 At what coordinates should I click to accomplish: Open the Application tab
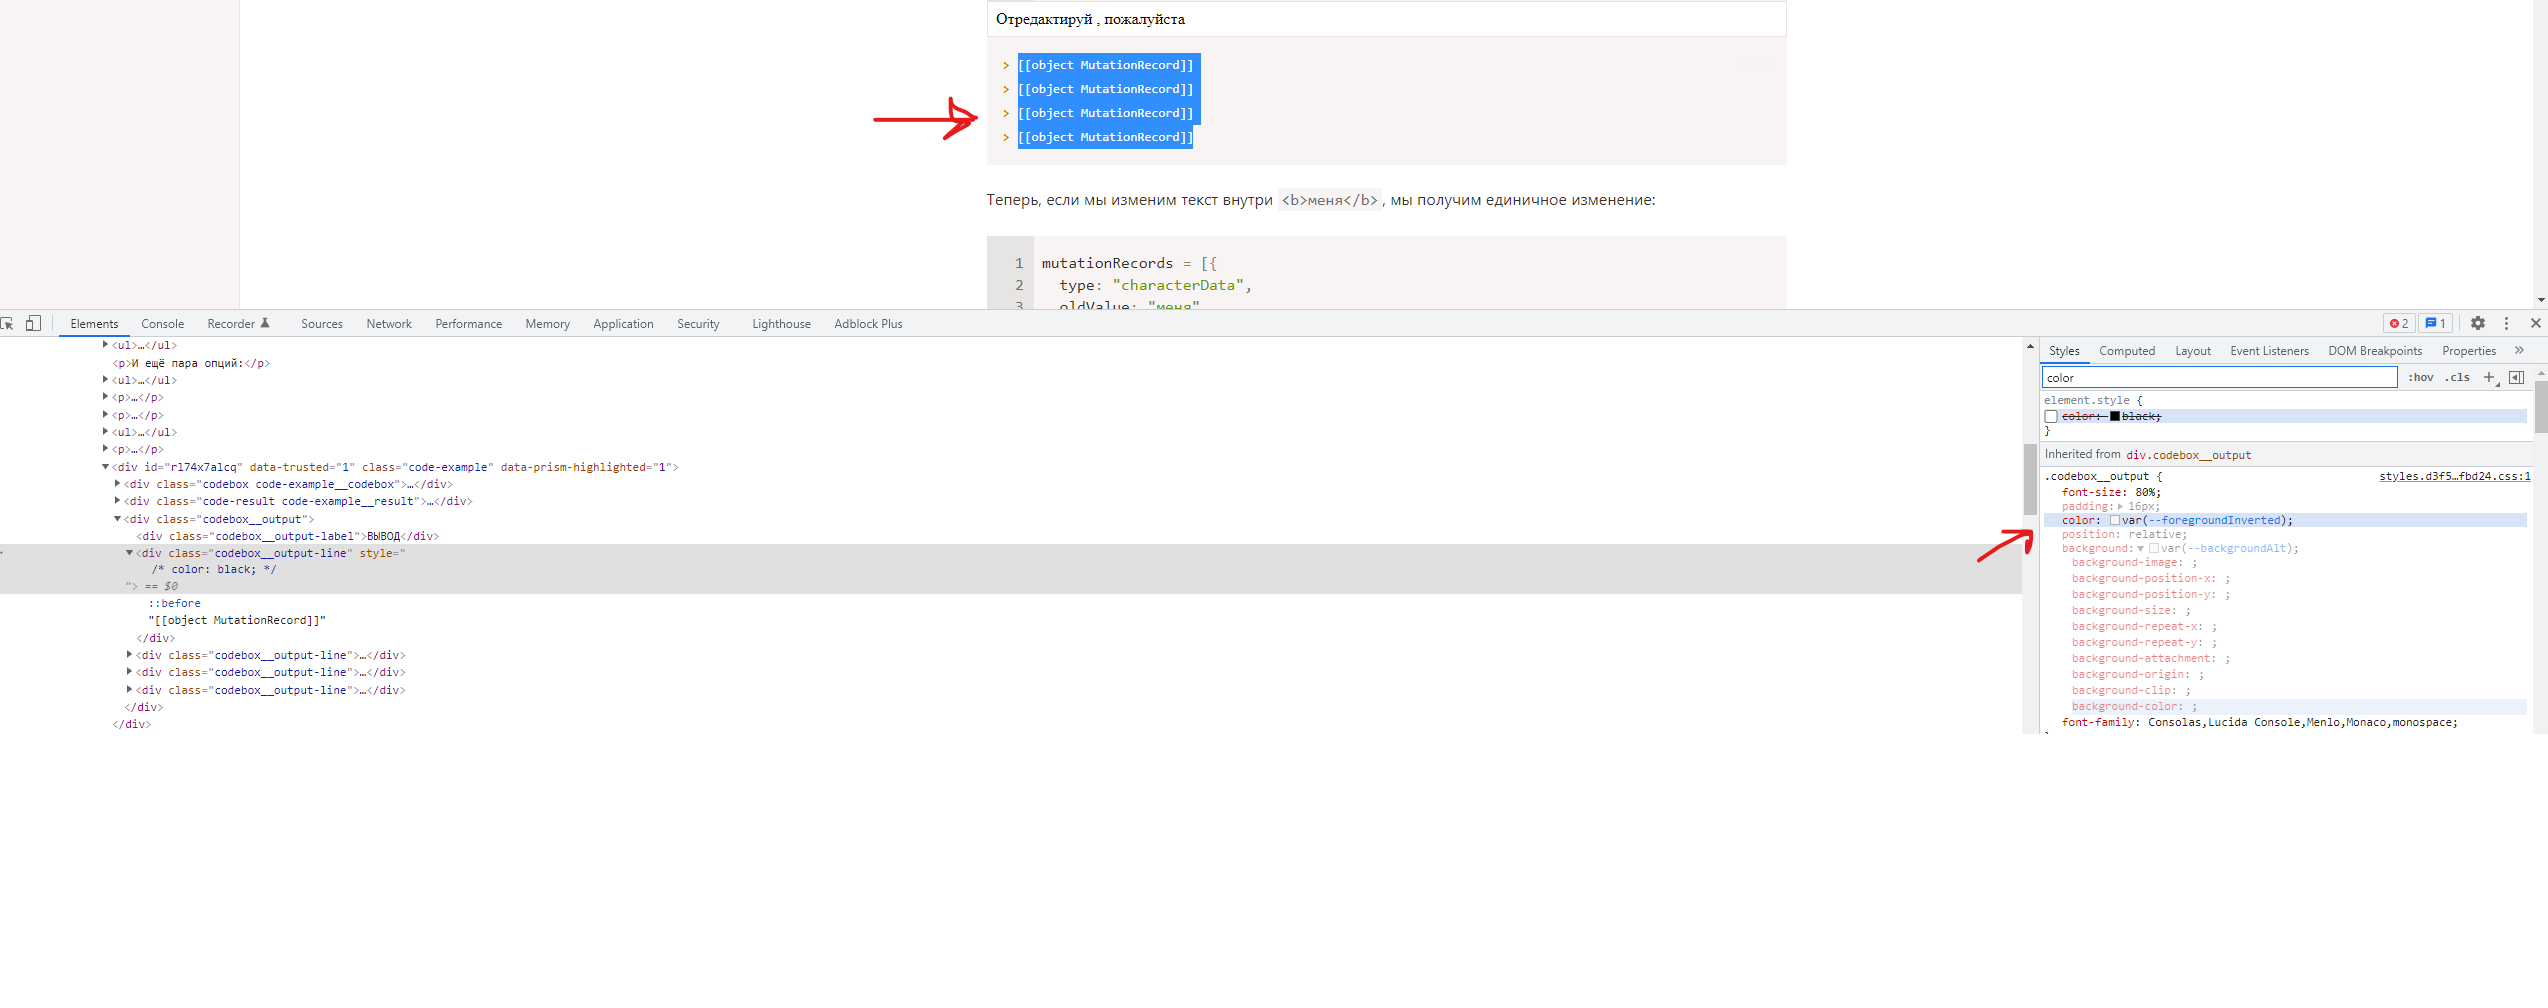tap(623, 323)
